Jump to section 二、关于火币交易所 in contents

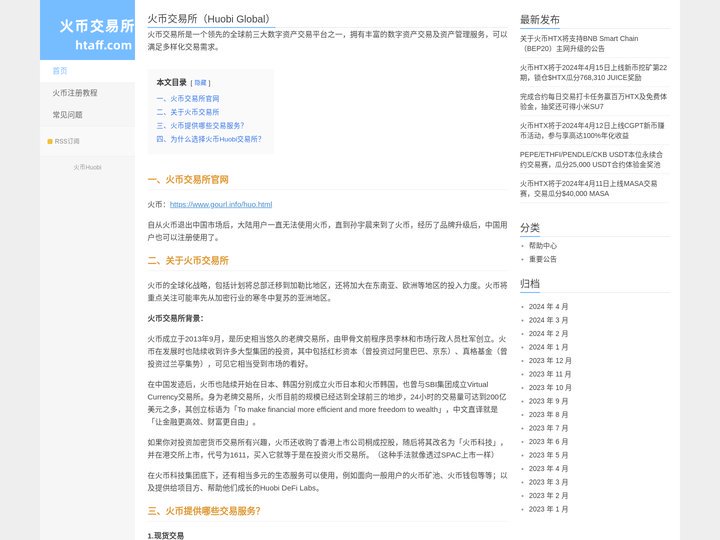pyautogui.click(x=188, y=112)
